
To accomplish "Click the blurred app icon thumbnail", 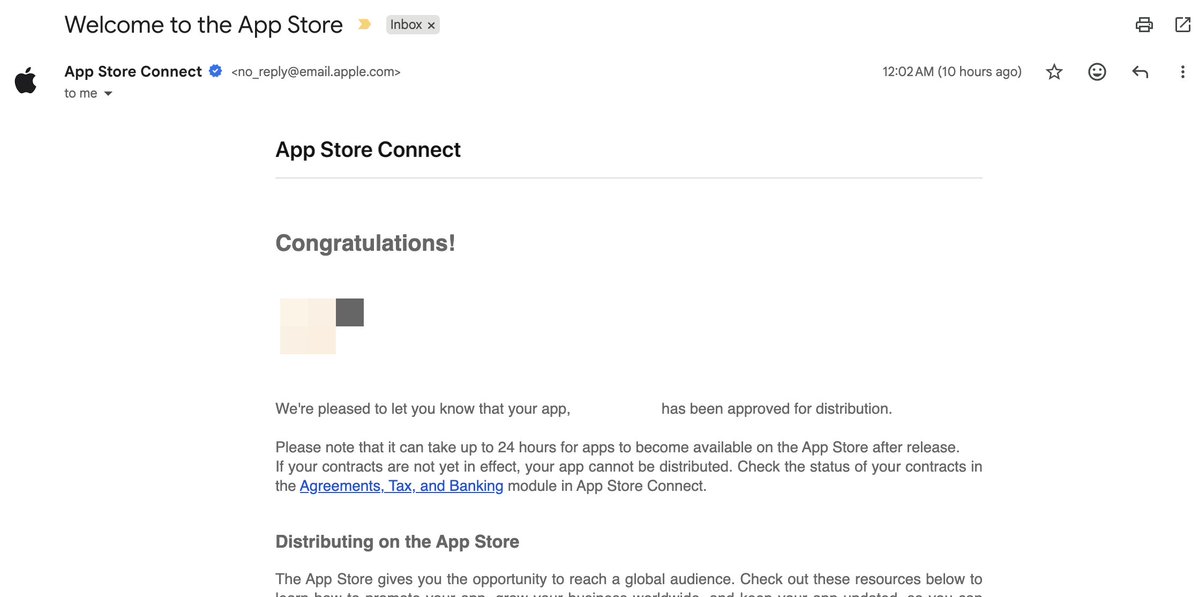I will click(321, 326).
